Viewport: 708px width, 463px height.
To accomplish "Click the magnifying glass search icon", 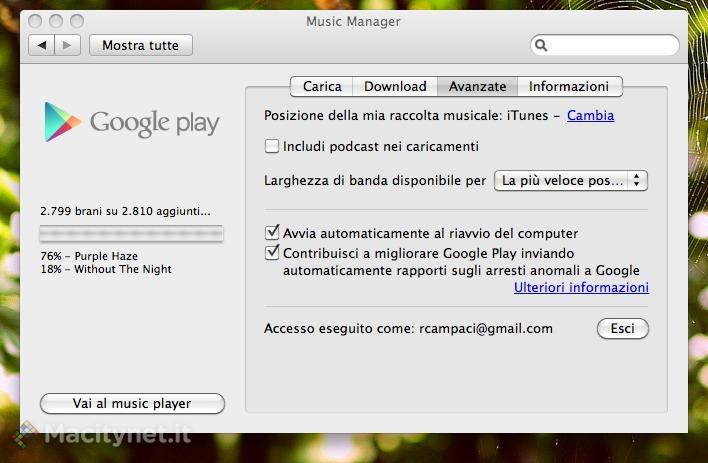I will point(541,45).
